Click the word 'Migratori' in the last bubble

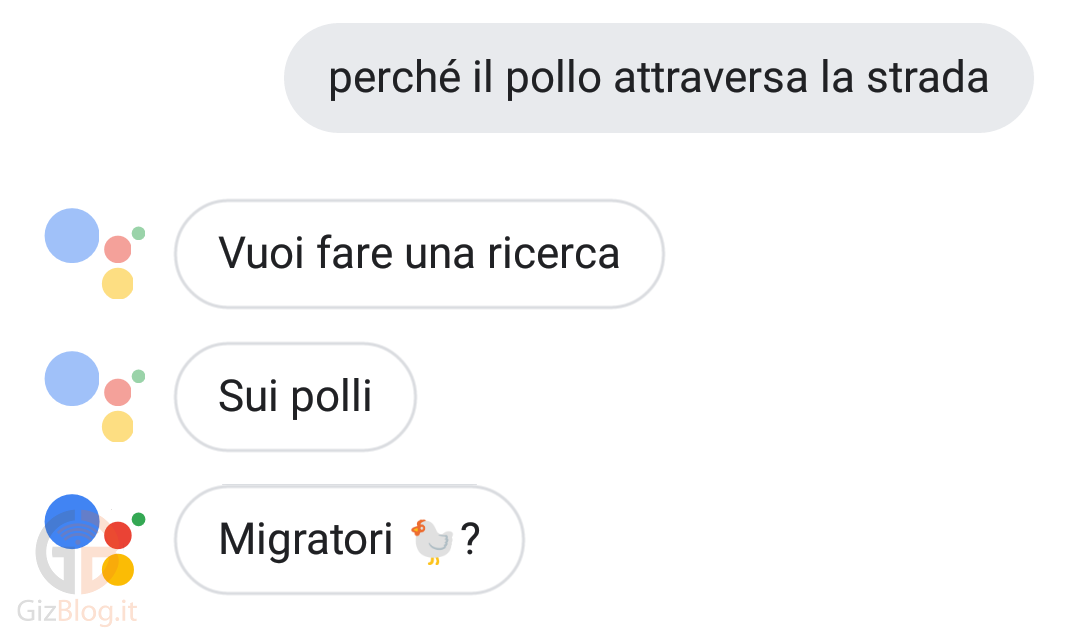(306, 540)
